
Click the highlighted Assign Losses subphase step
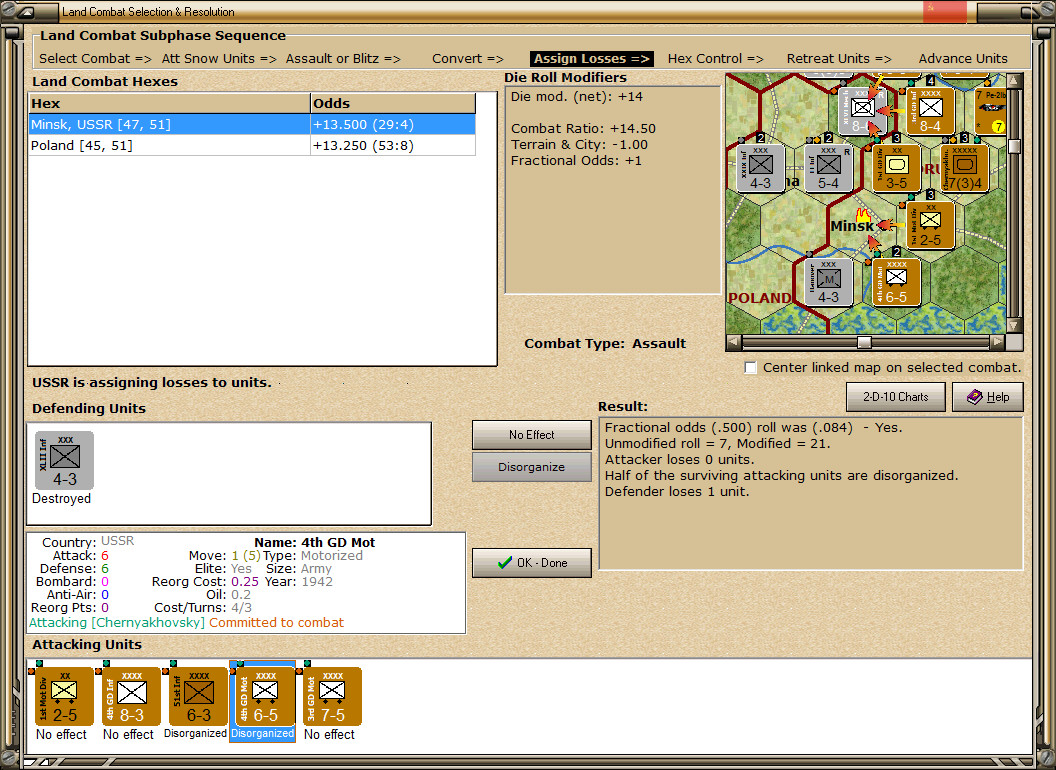[591, 59]
